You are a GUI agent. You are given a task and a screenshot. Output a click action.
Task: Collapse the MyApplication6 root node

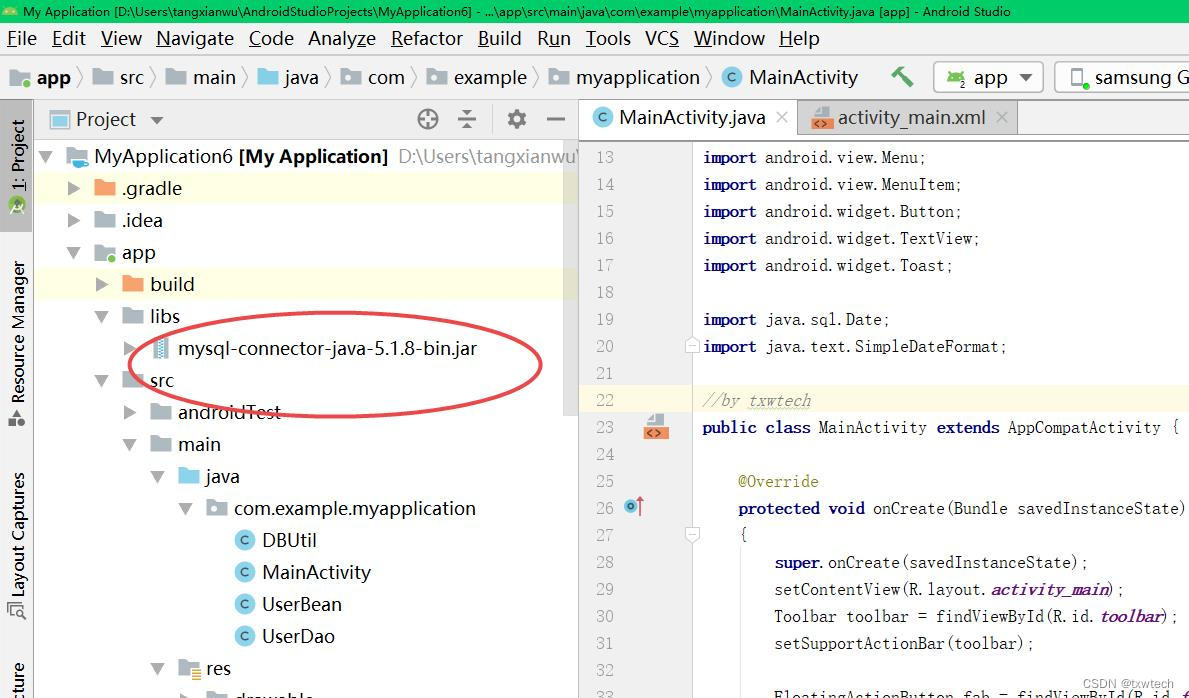tap(46, 157)
